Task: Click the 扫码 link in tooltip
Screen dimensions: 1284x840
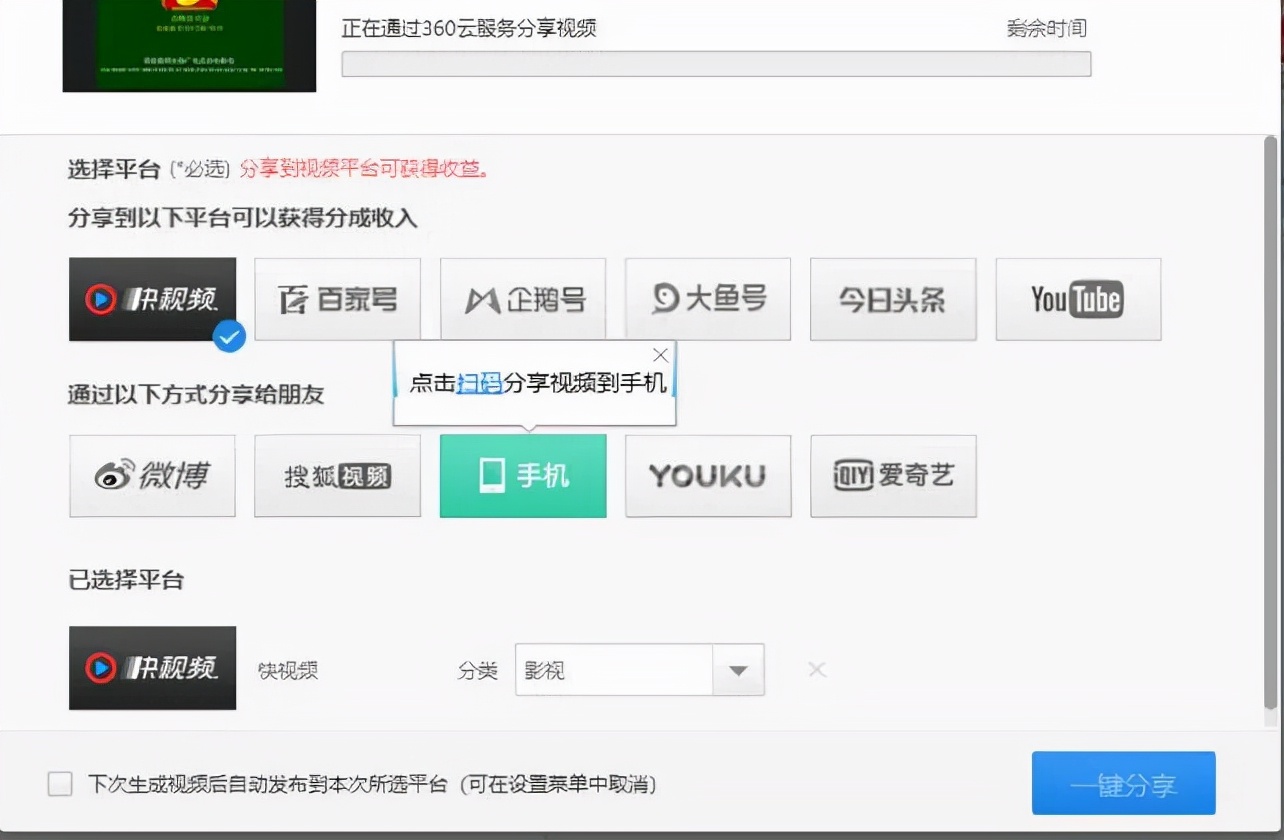Action: 479,384
